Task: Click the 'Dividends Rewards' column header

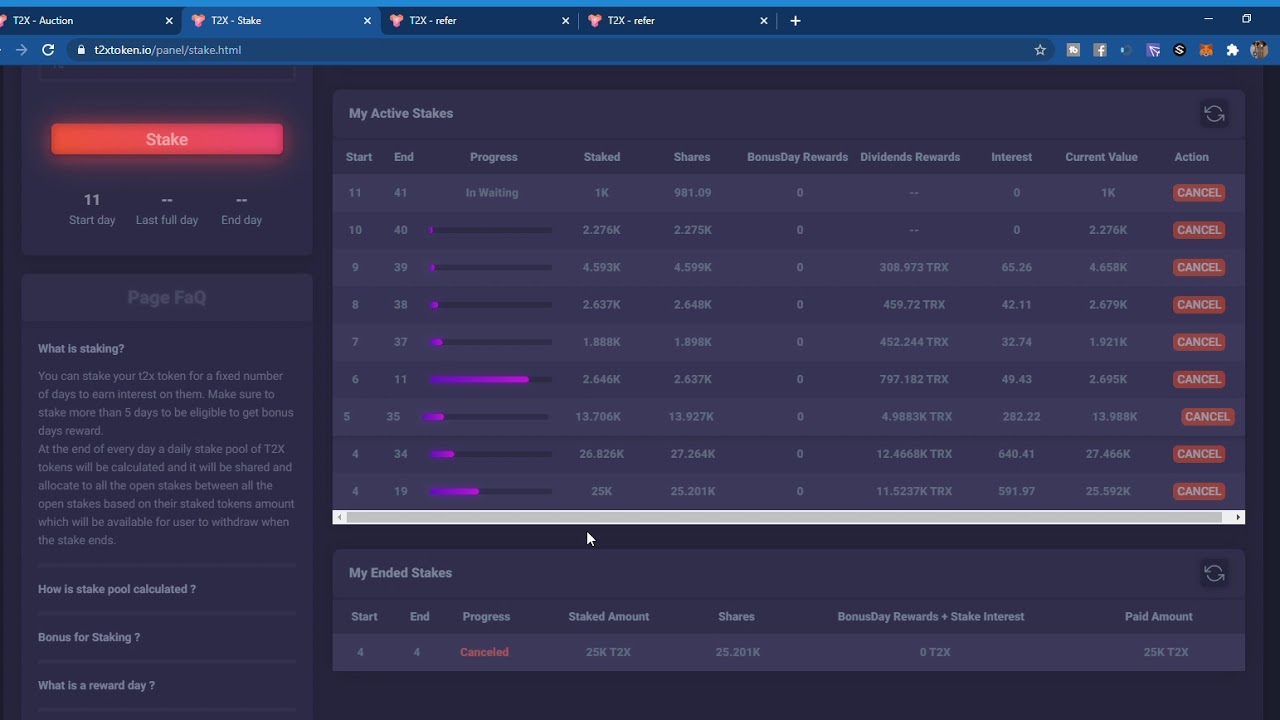Action: [x=910, y=157]
